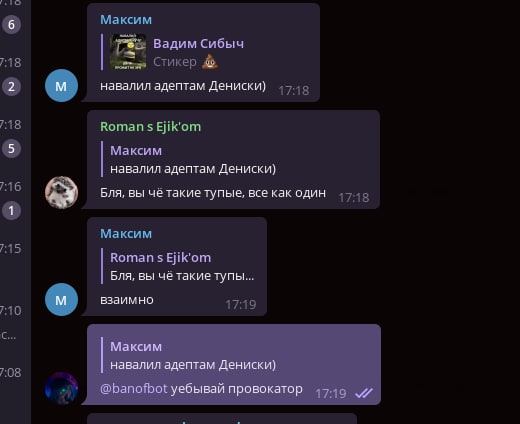Viewport: 520px width, 424px height.
Task: Open the chat with unread badge 2
Action: click(x=11, y=87)
